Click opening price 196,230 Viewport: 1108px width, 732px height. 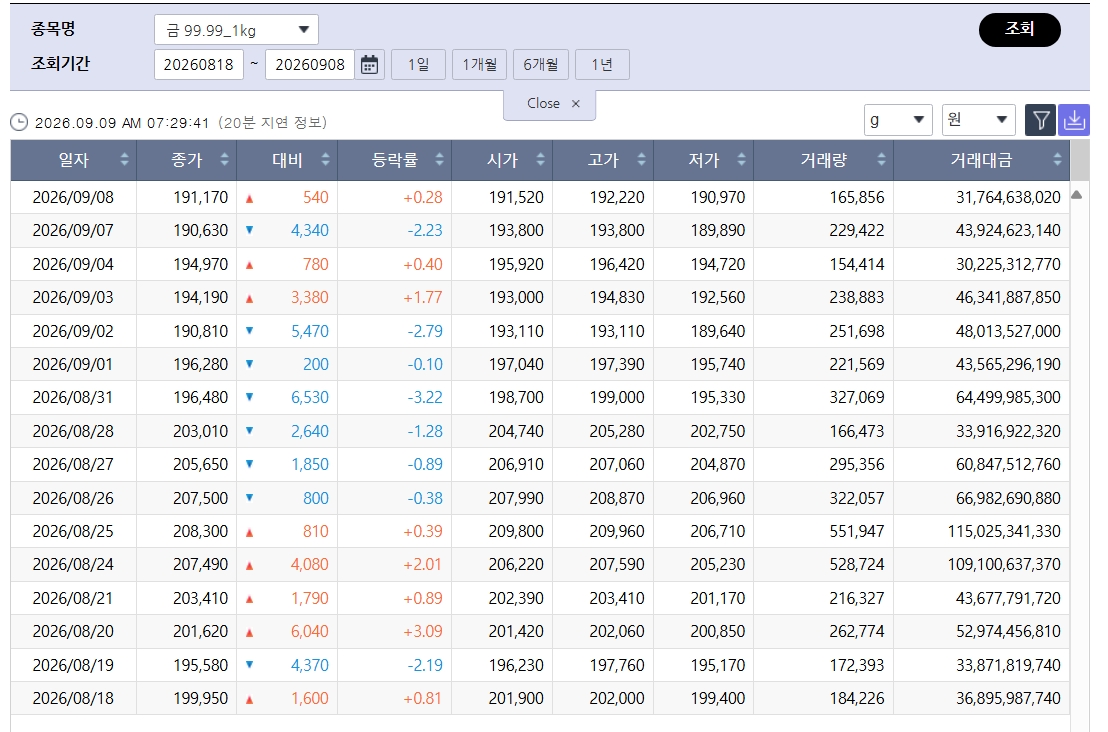tap(516, 666)
